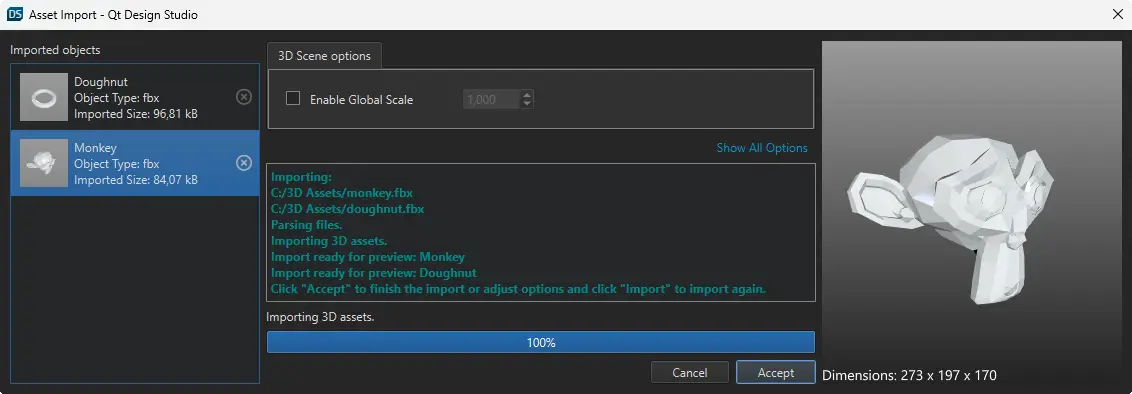Click the 'Imported objects' heading
The image size is (1132, 394).
point(56,51)
